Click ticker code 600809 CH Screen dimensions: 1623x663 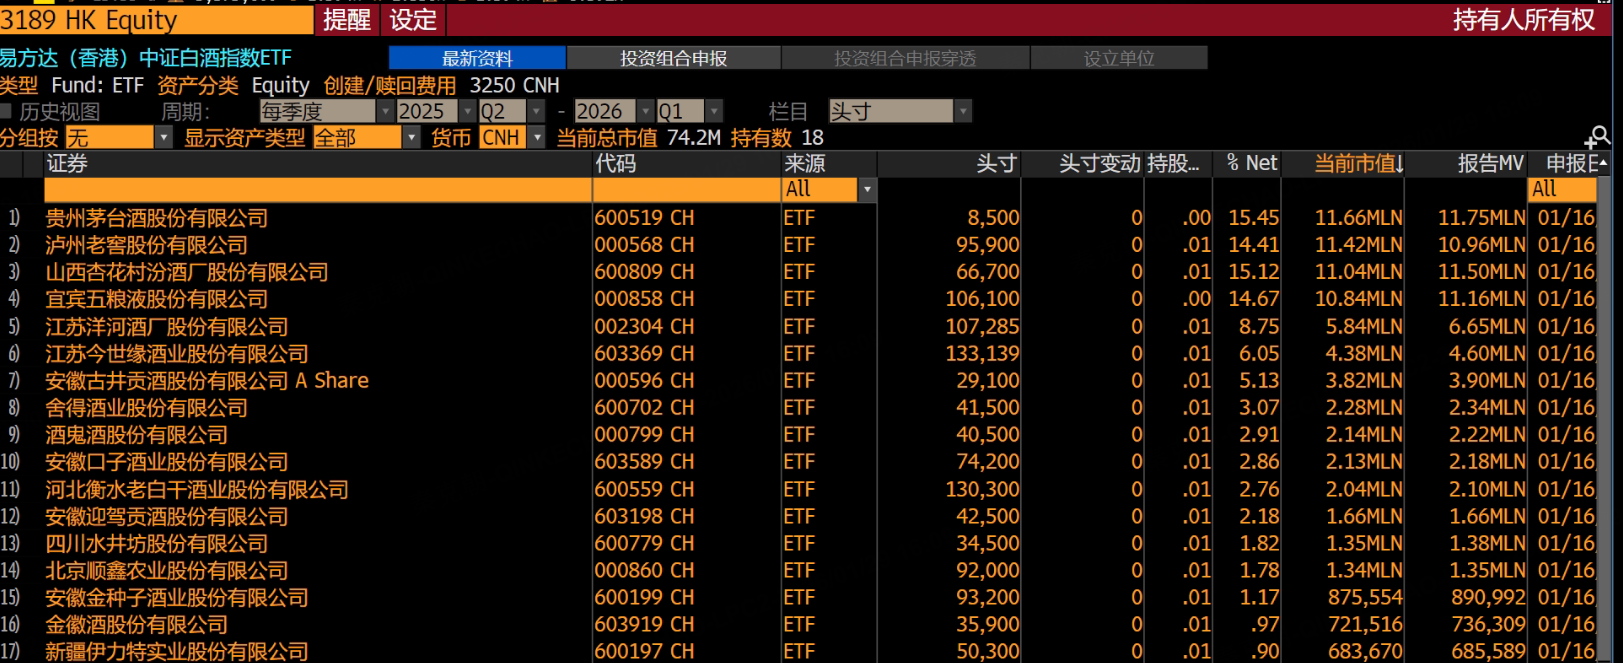coord(644,272)
